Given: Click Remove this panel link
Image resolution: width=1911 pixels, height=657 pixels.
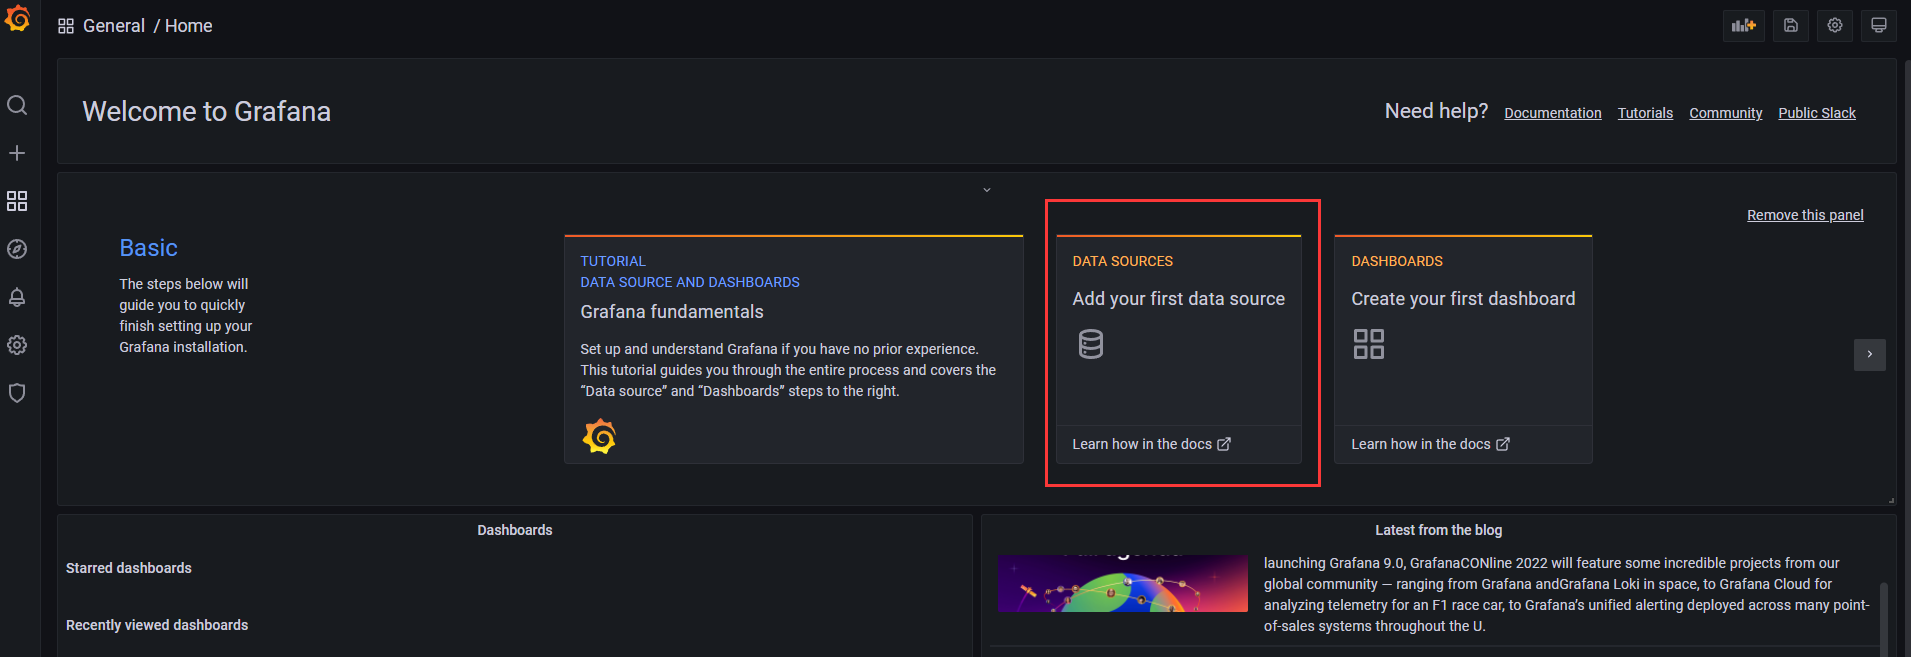Looking at the screenshot, I should pos(1805,215).
